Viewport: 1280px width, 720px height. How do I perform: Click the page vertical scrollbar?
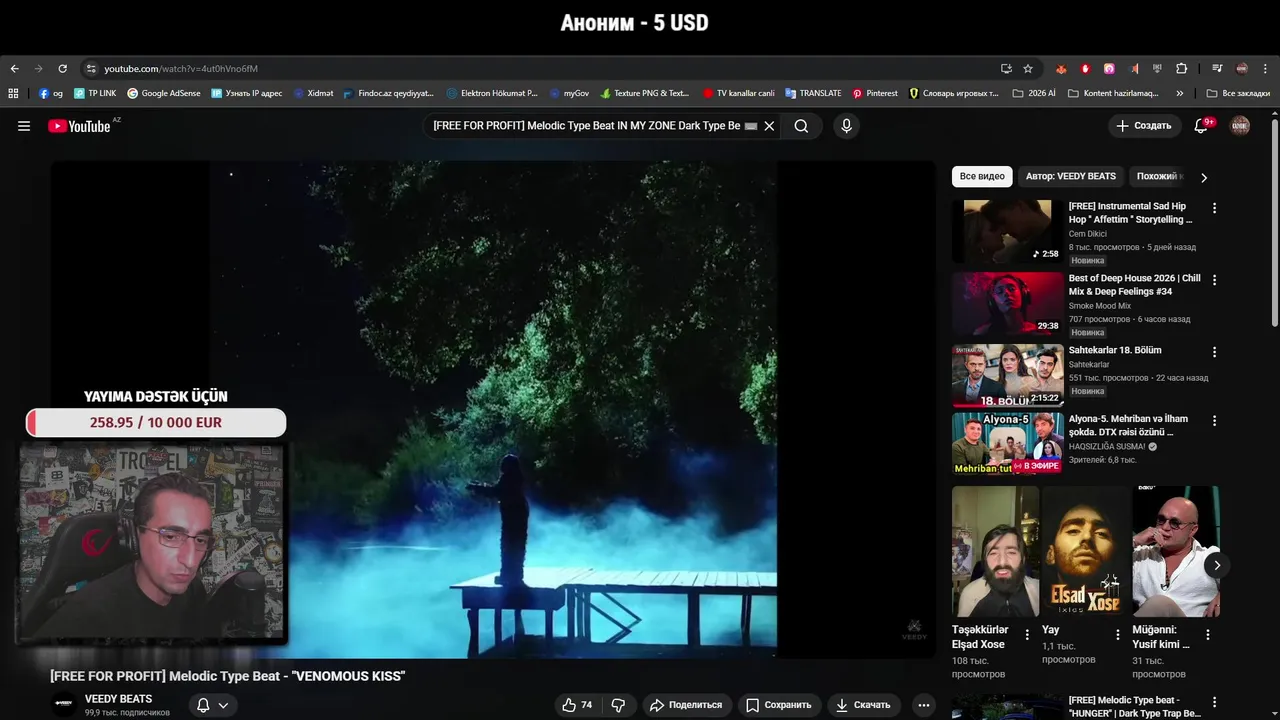coord(1274,225)
